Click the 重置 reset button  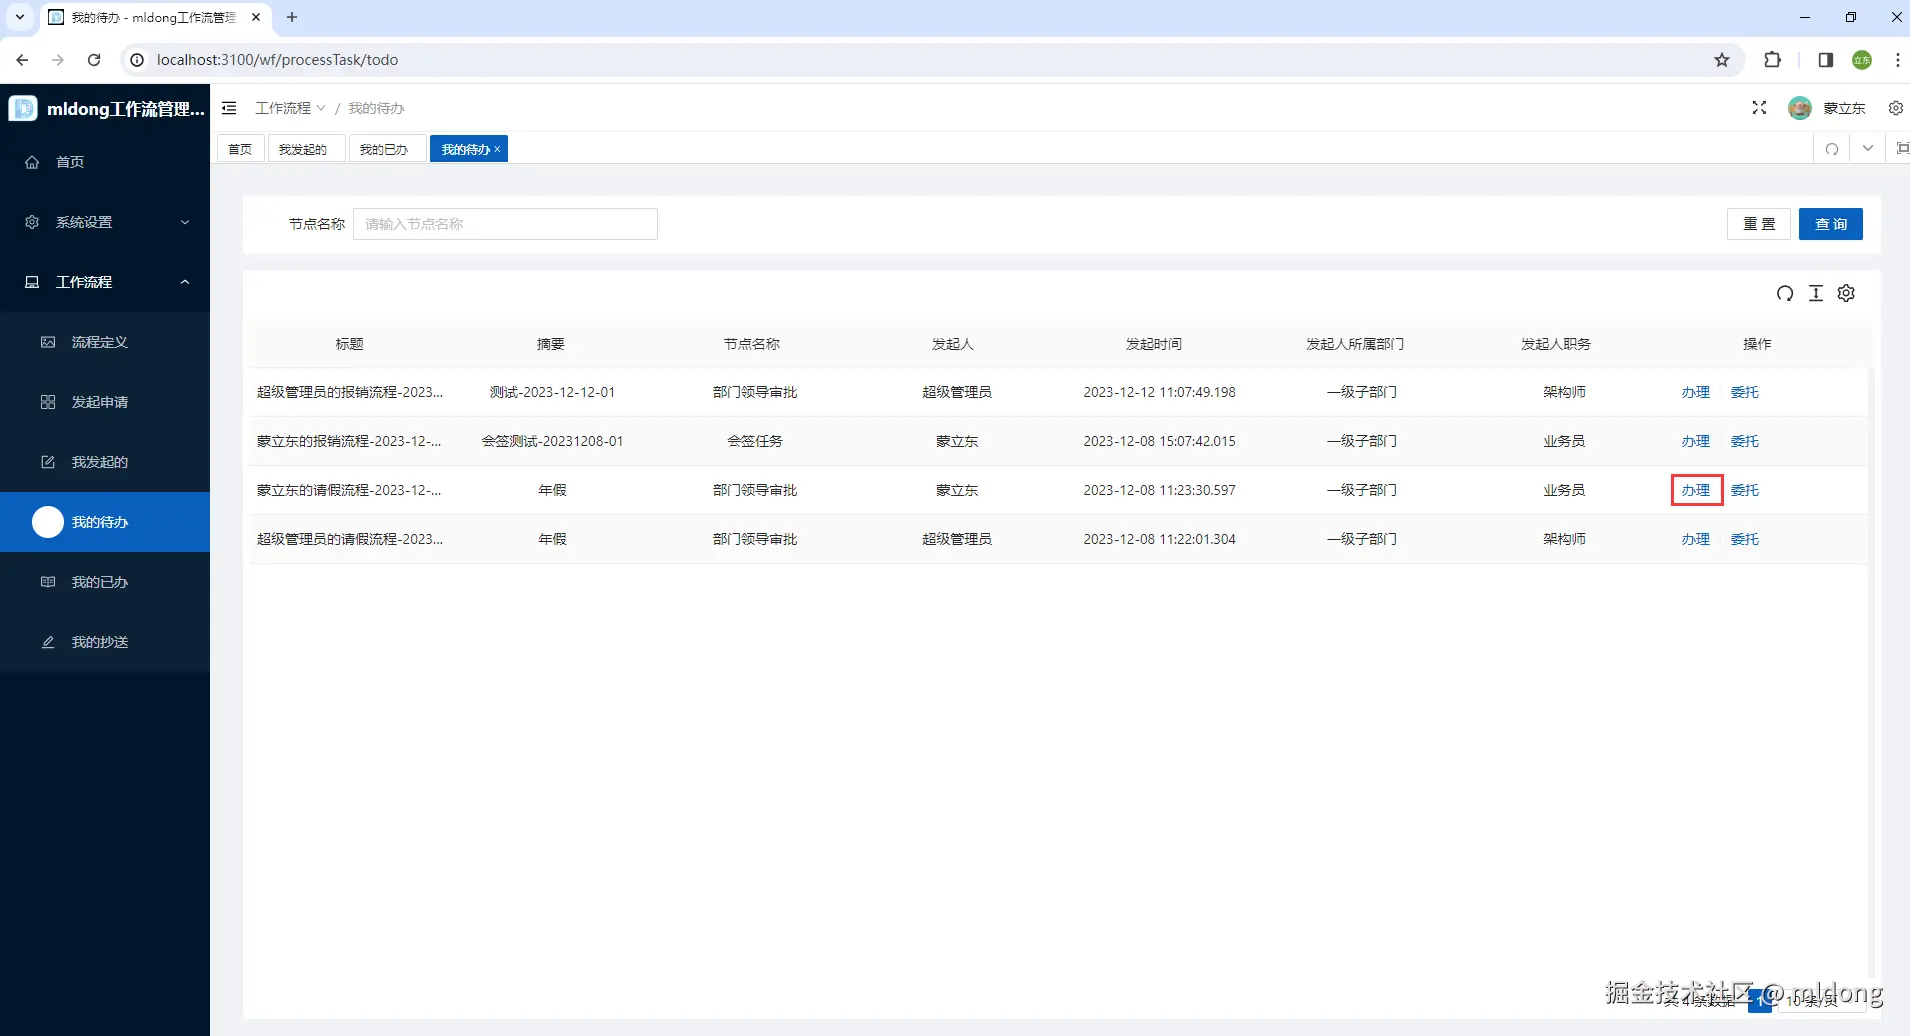point(1759,224)
